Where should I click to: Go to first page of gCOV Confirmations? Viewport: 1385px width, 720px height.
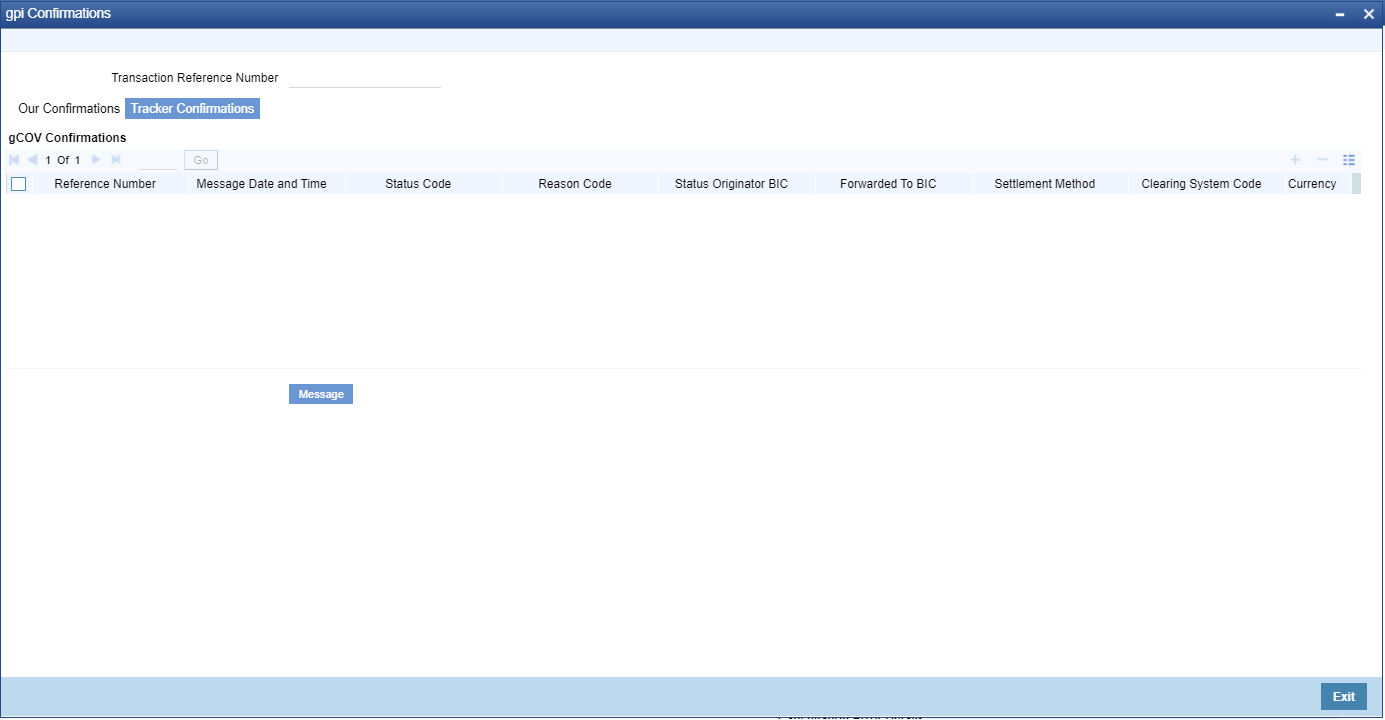[14, 160]
